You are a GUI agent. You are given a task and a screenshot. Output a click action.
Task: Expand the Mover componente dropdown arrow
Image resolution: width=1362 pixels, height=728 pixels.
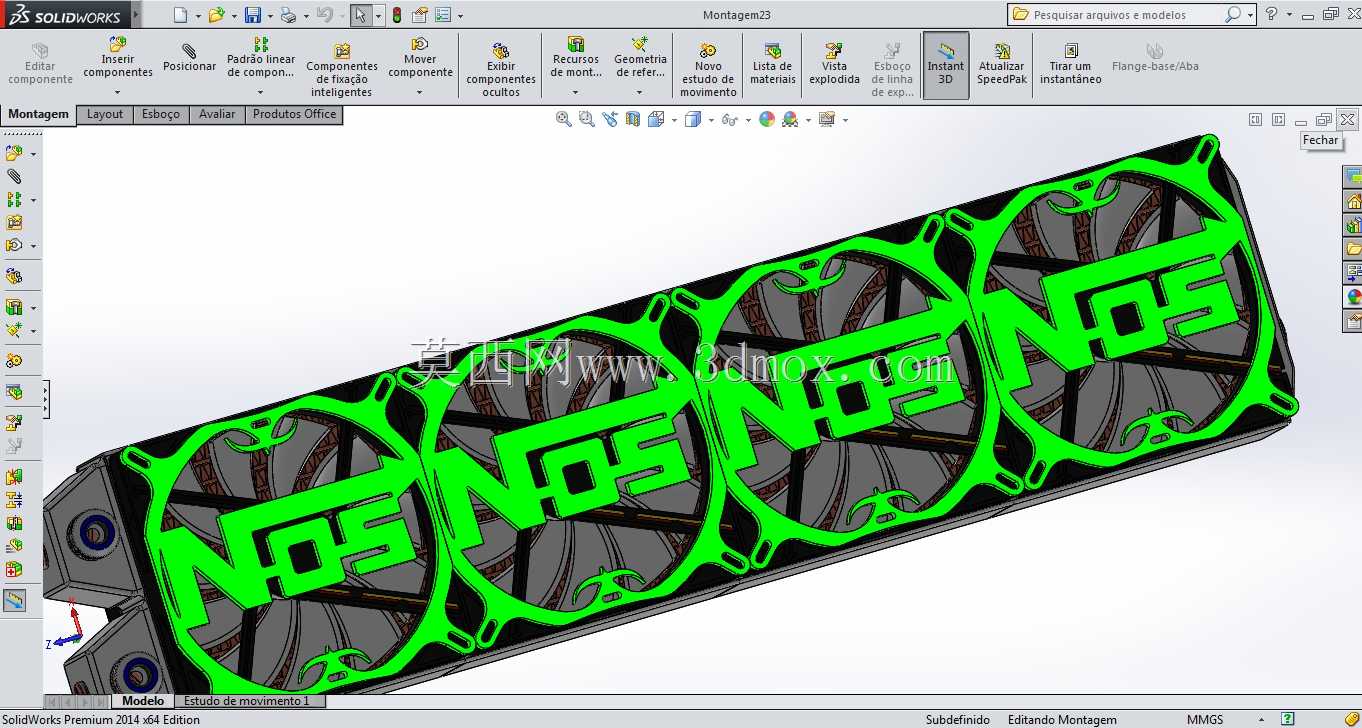420,93
